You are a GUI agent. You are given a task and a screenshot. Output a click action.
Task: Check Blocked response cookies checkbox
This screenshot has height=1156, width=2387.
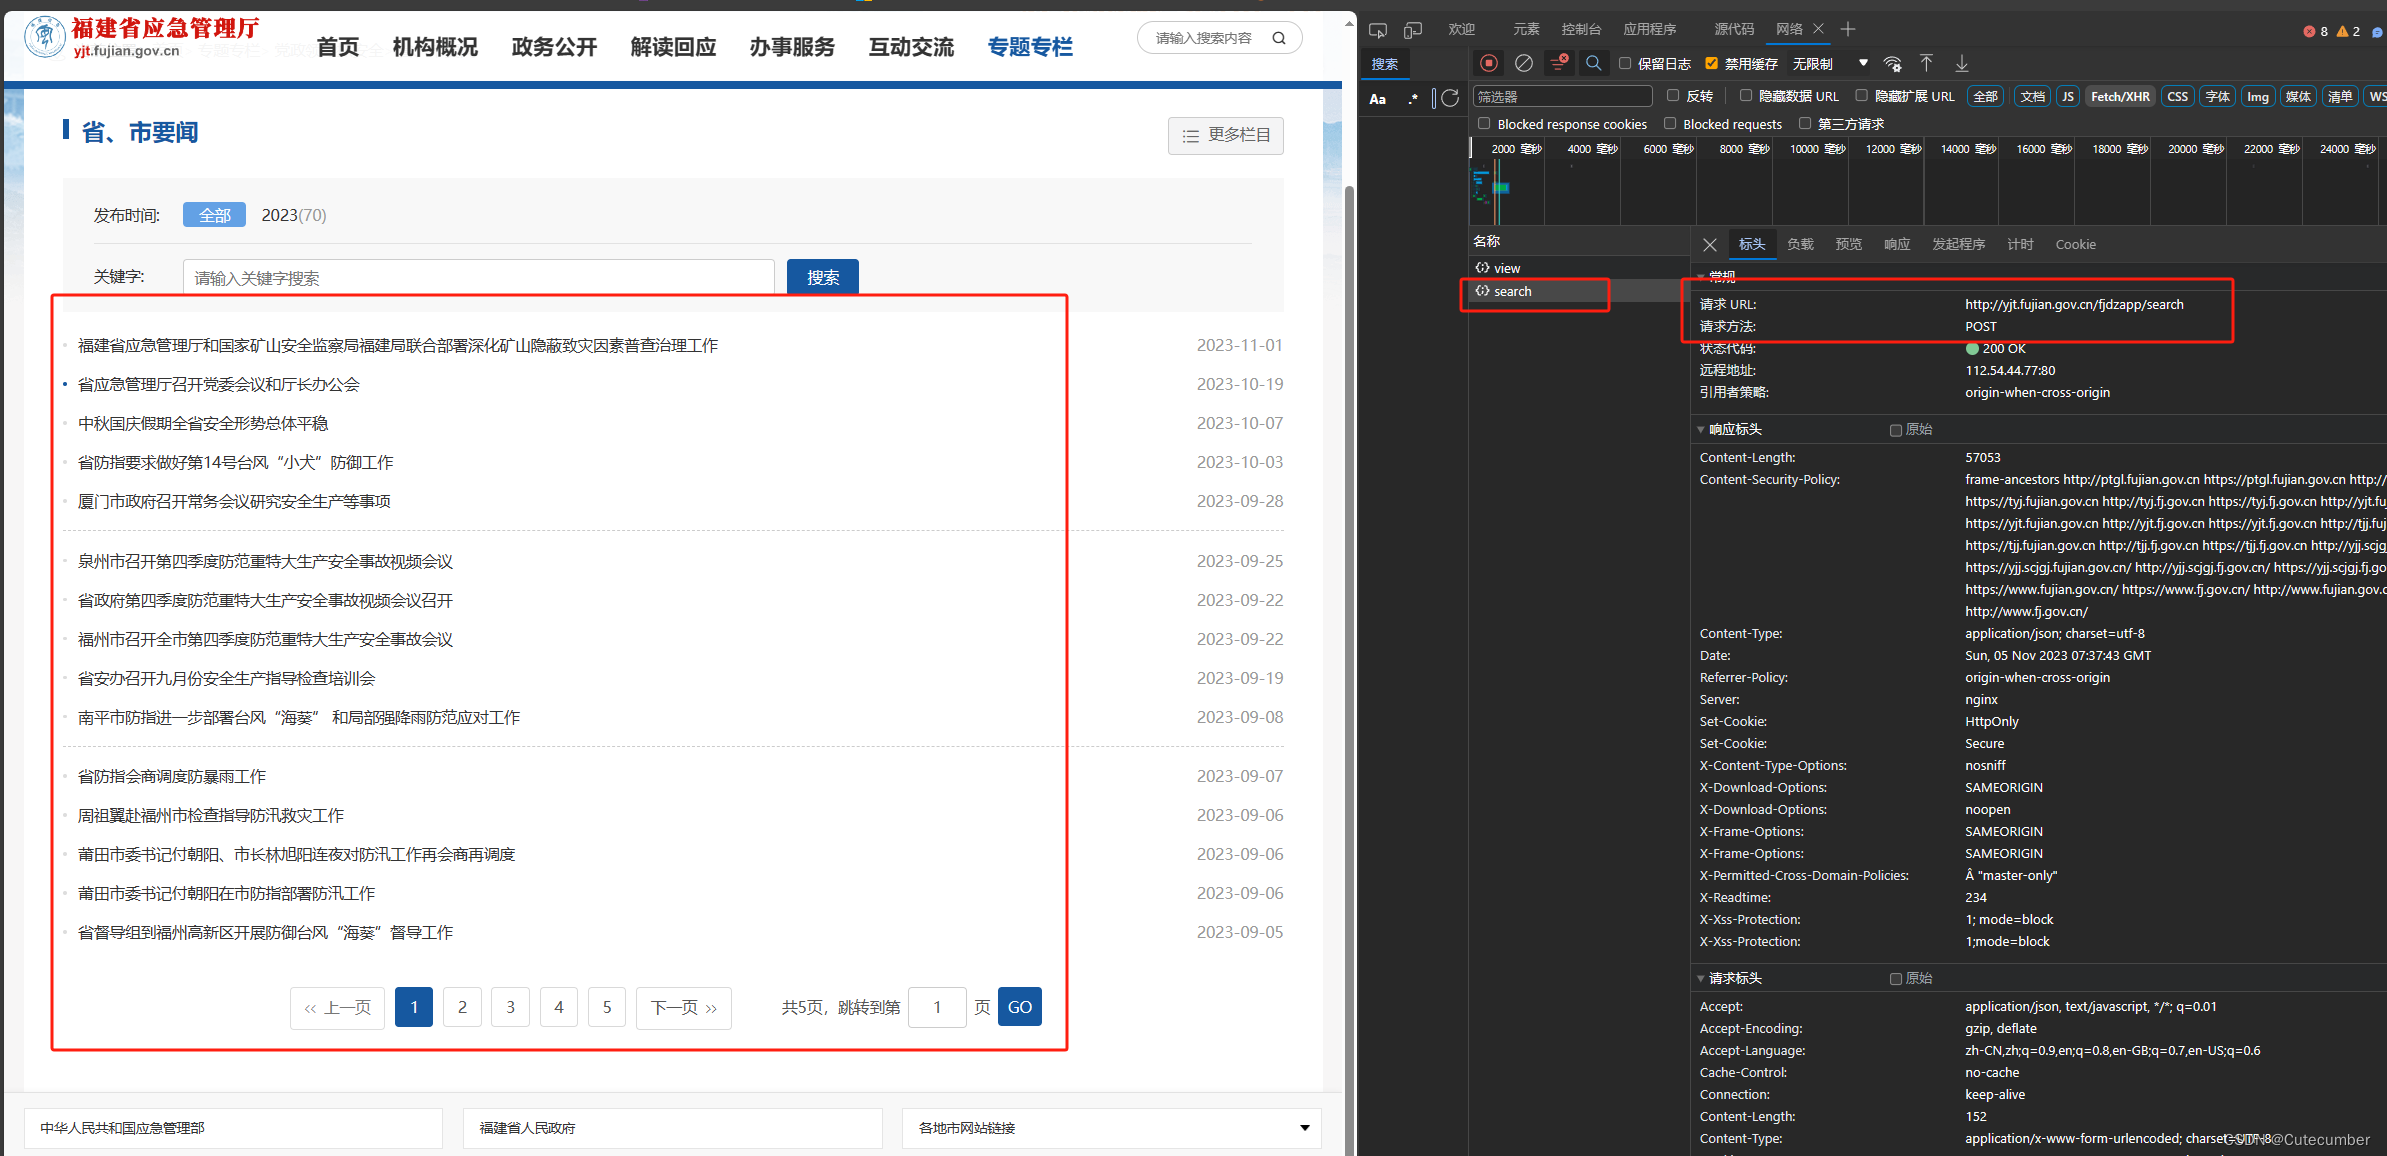coord(1484,124)
